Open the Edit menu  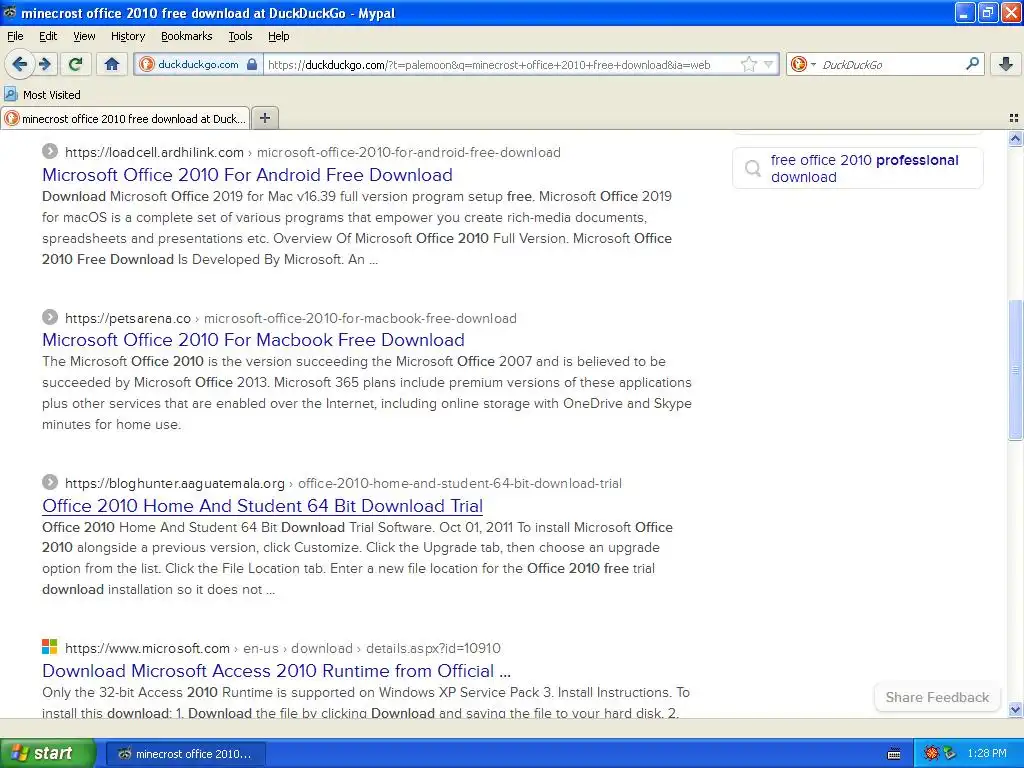point(48,36)
